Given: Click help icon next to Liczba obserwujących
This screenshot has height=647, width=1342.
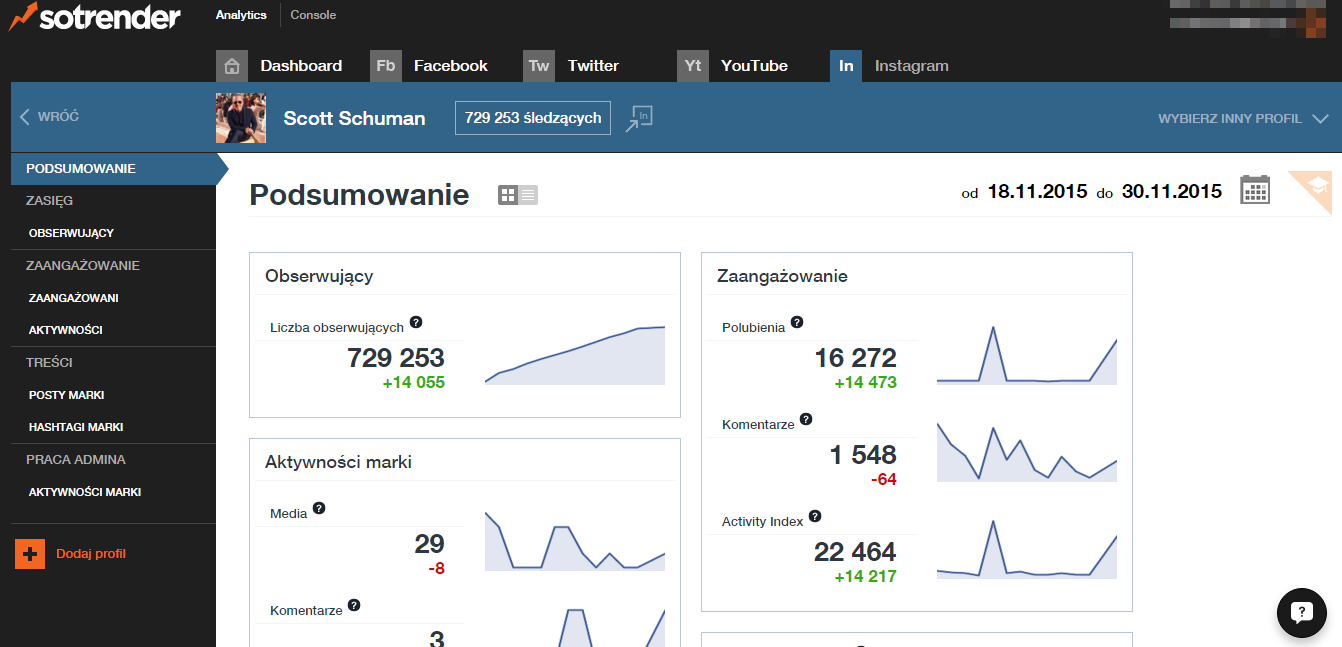Looking at the screenshot, I should pyautogui.click(x=416, y=323).
